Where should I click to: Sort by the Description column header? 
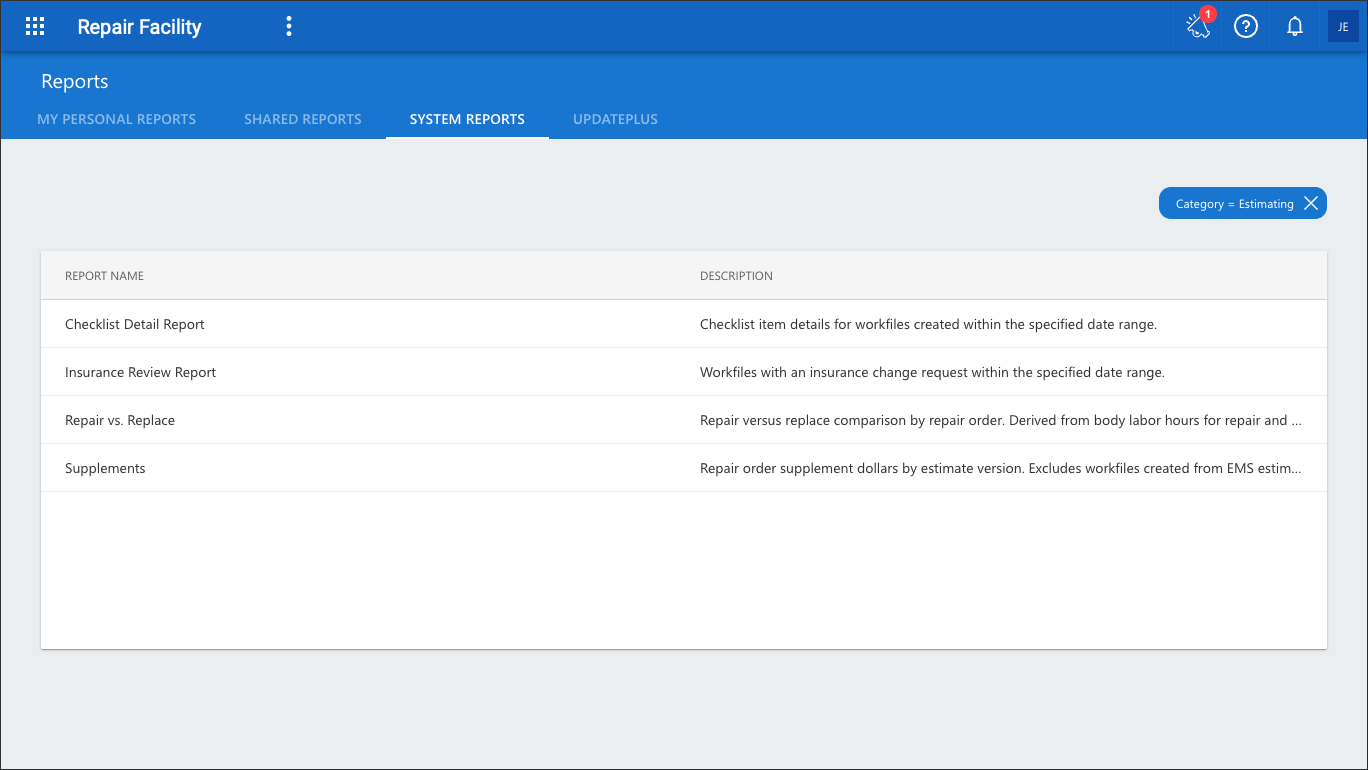tap(736, 276)
